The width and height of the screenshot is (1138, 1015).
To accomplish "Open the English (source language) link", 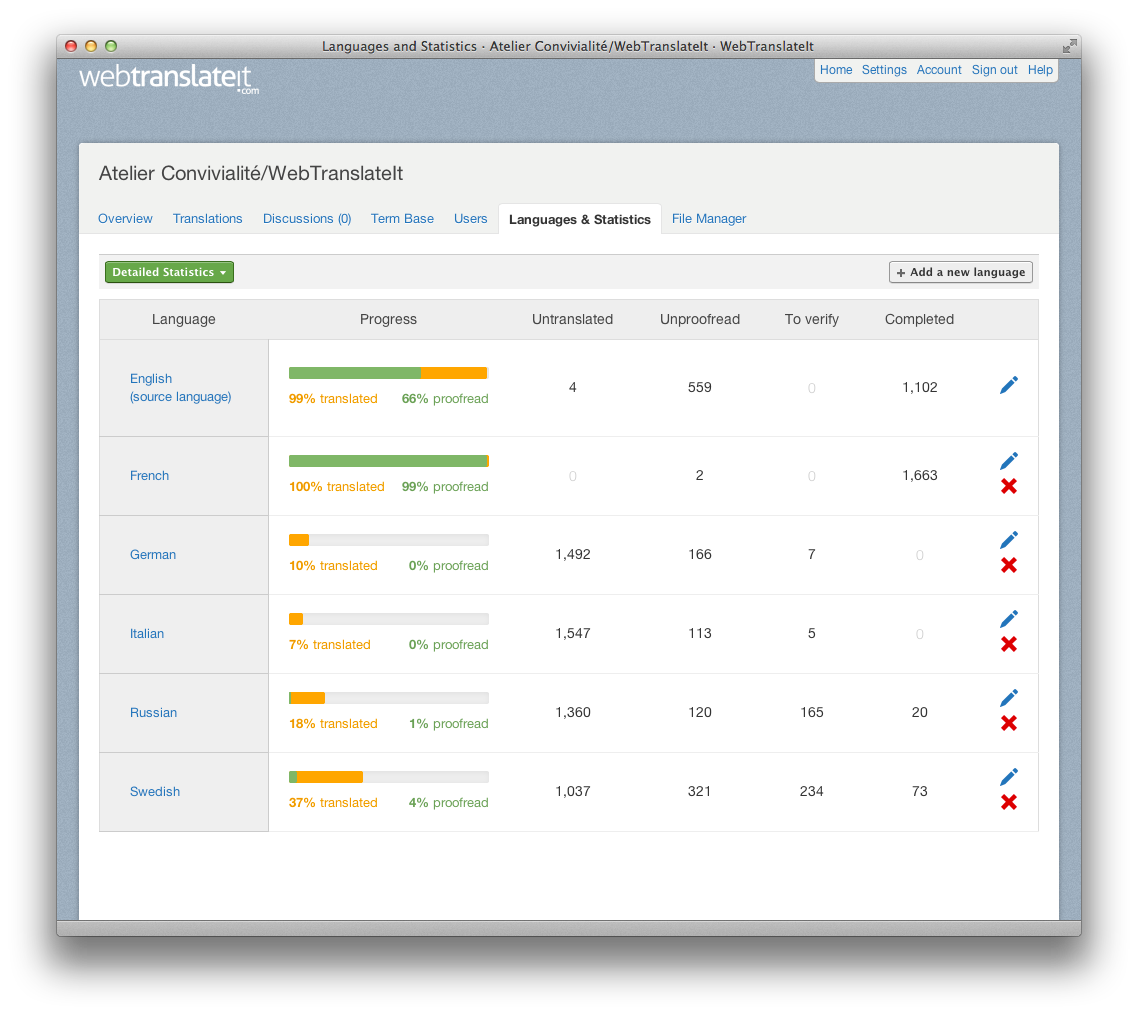I will tap(181, 387).
